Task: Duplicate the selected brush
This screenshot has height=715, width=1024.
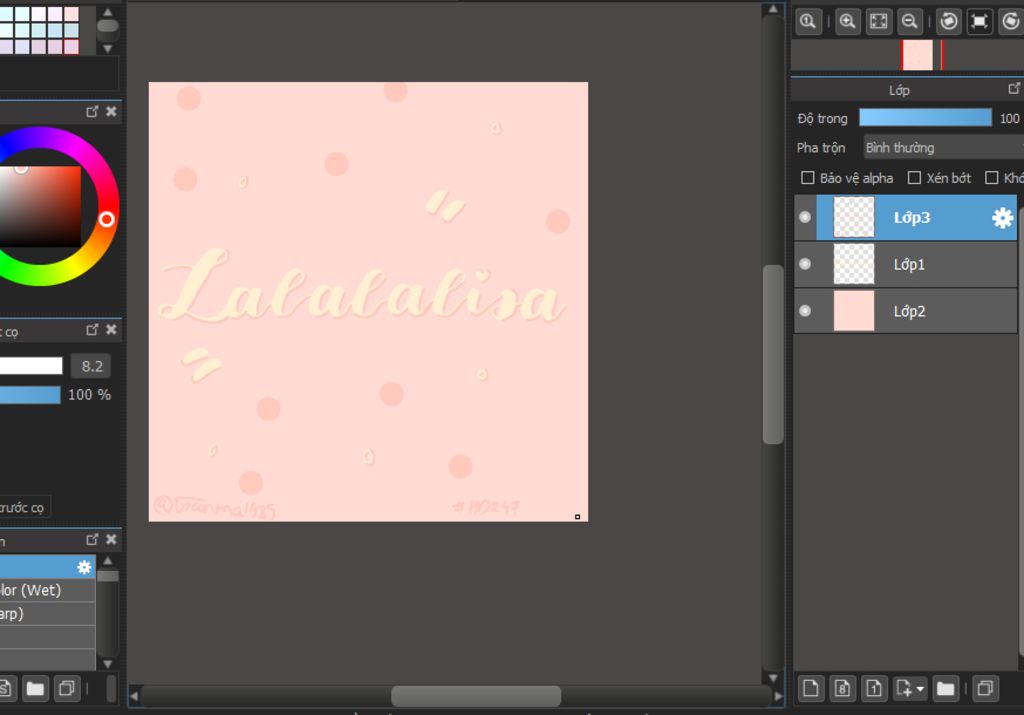Action: (67, 688)
